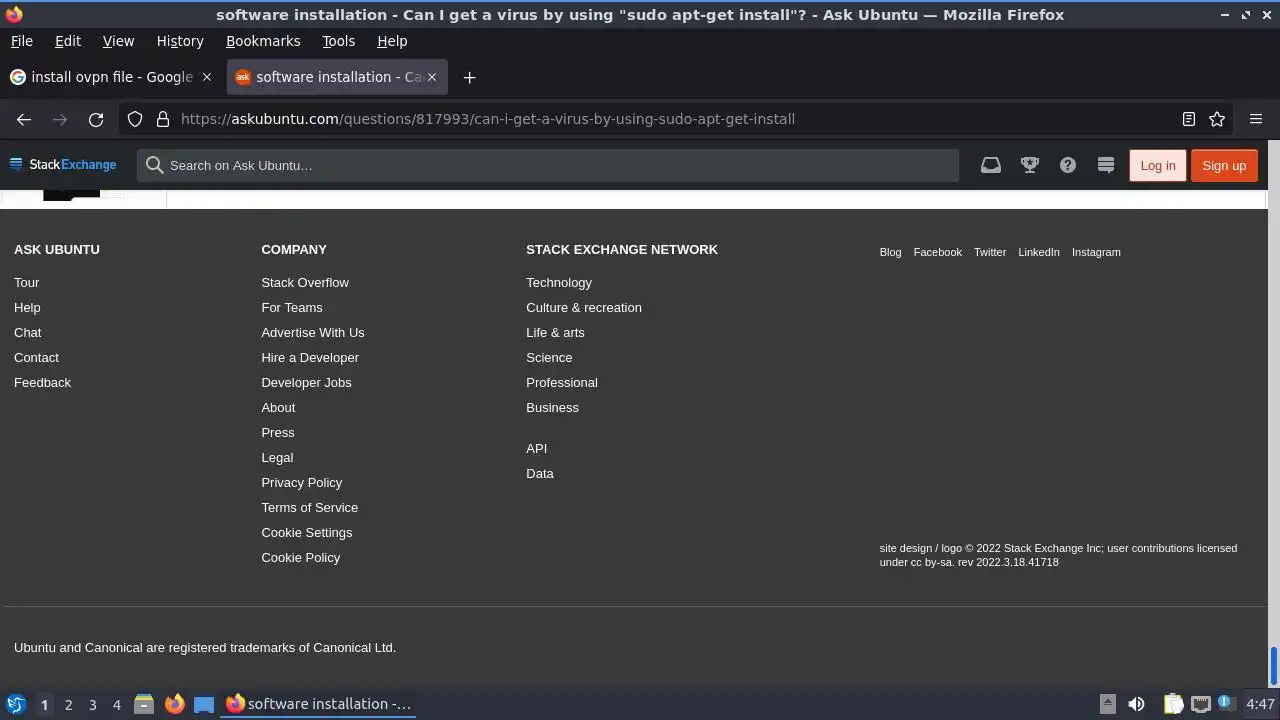
Task: Switch to workspace 2
Action: [68, 704]
